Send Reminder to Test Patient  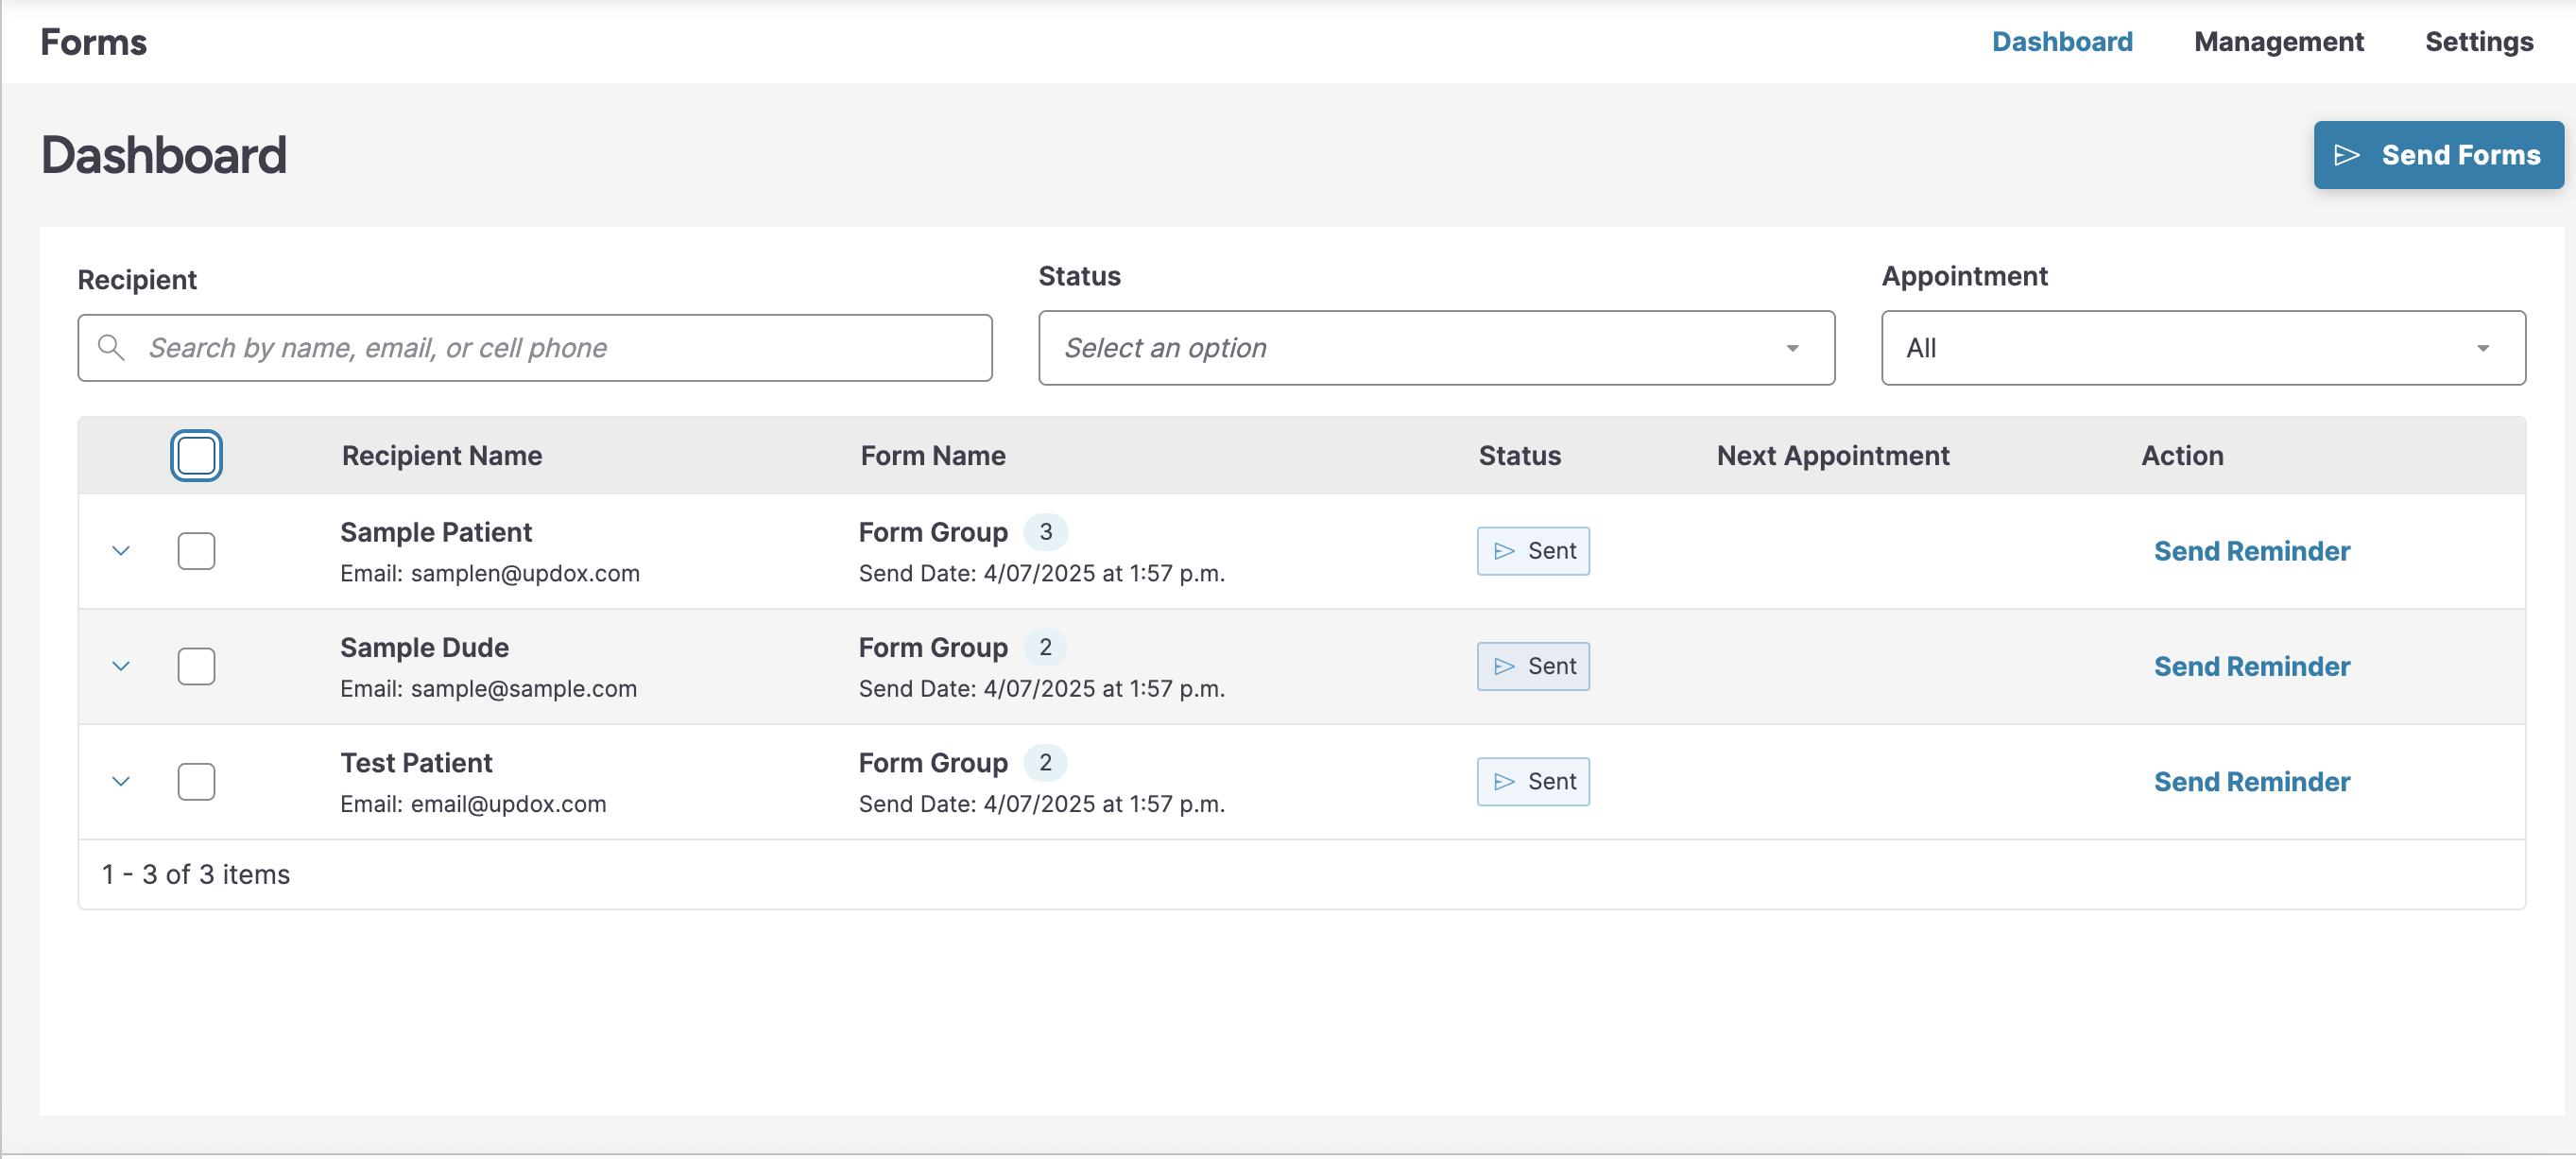click(2251, 781)
